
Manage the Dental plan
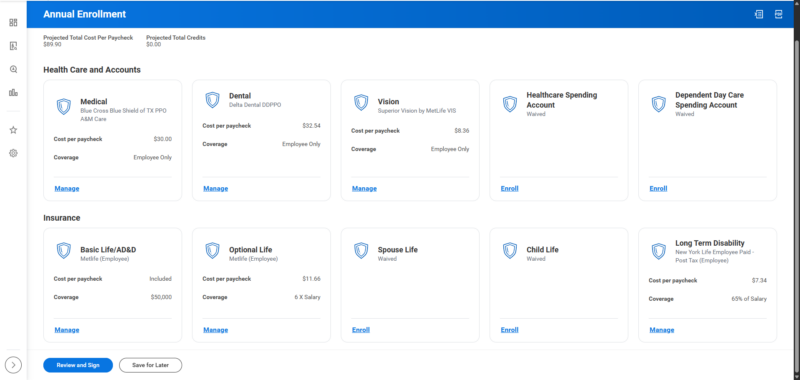point(216,189)
